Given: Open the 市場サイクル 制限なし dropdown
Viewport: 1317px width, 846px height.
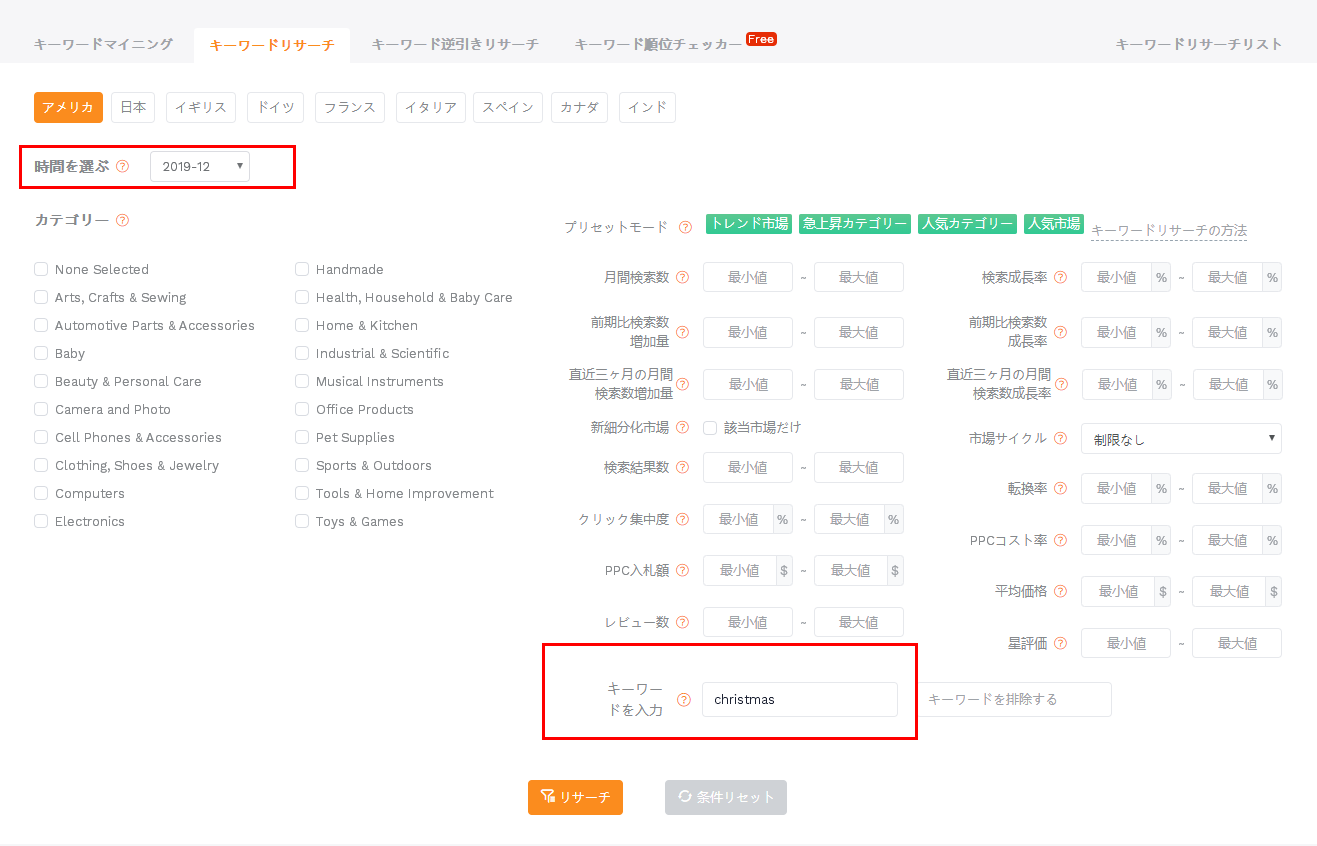Looking at the screenshot, I should [x=1181, y=438].
